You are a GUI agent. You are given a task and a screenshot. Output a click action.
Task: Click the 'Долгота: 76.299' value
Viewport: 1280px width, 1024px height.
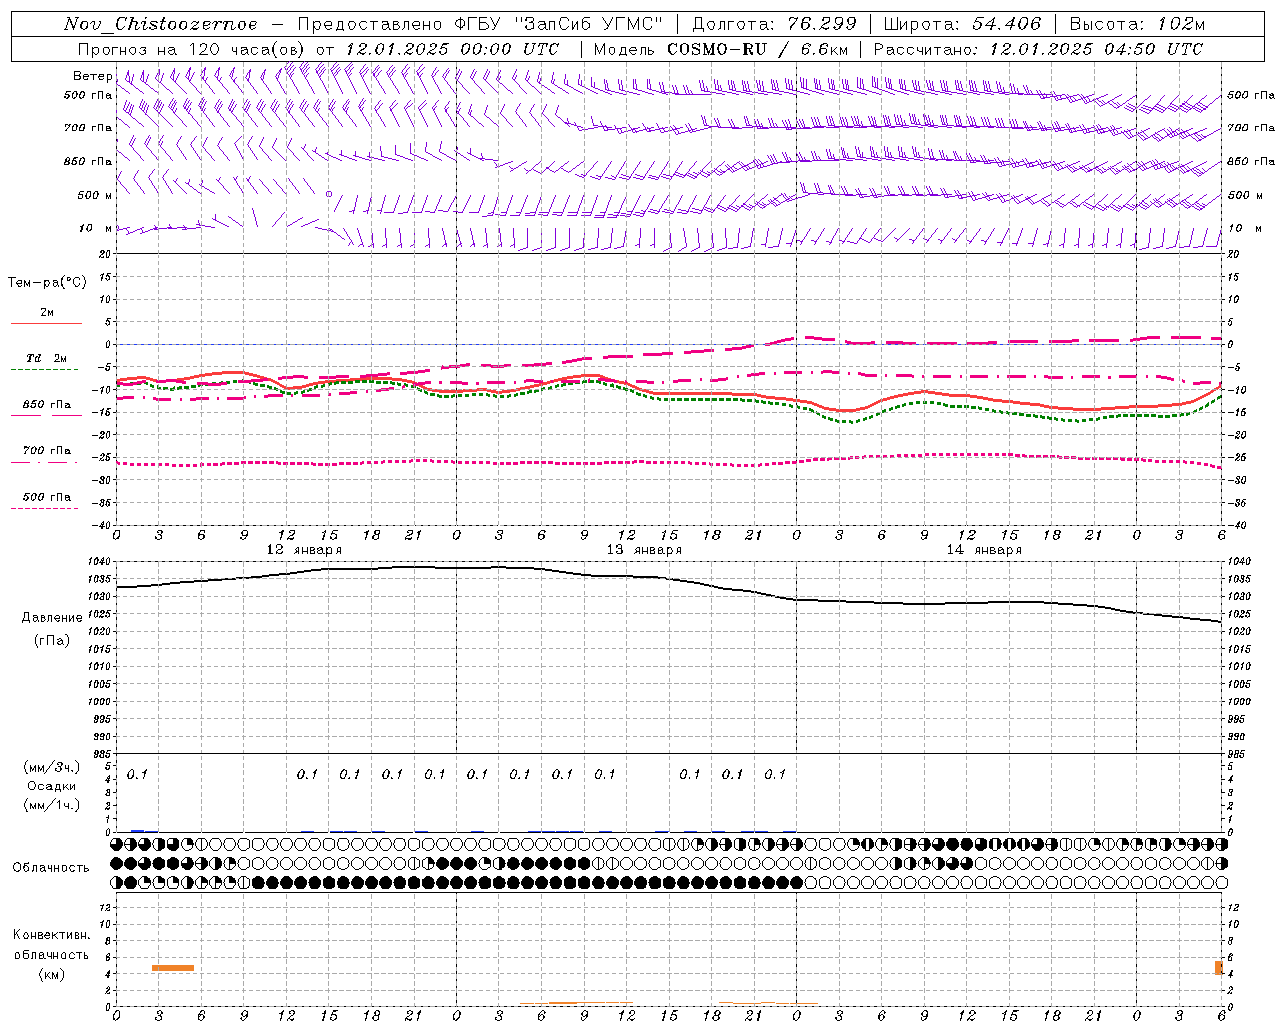(x=774, y=24)
